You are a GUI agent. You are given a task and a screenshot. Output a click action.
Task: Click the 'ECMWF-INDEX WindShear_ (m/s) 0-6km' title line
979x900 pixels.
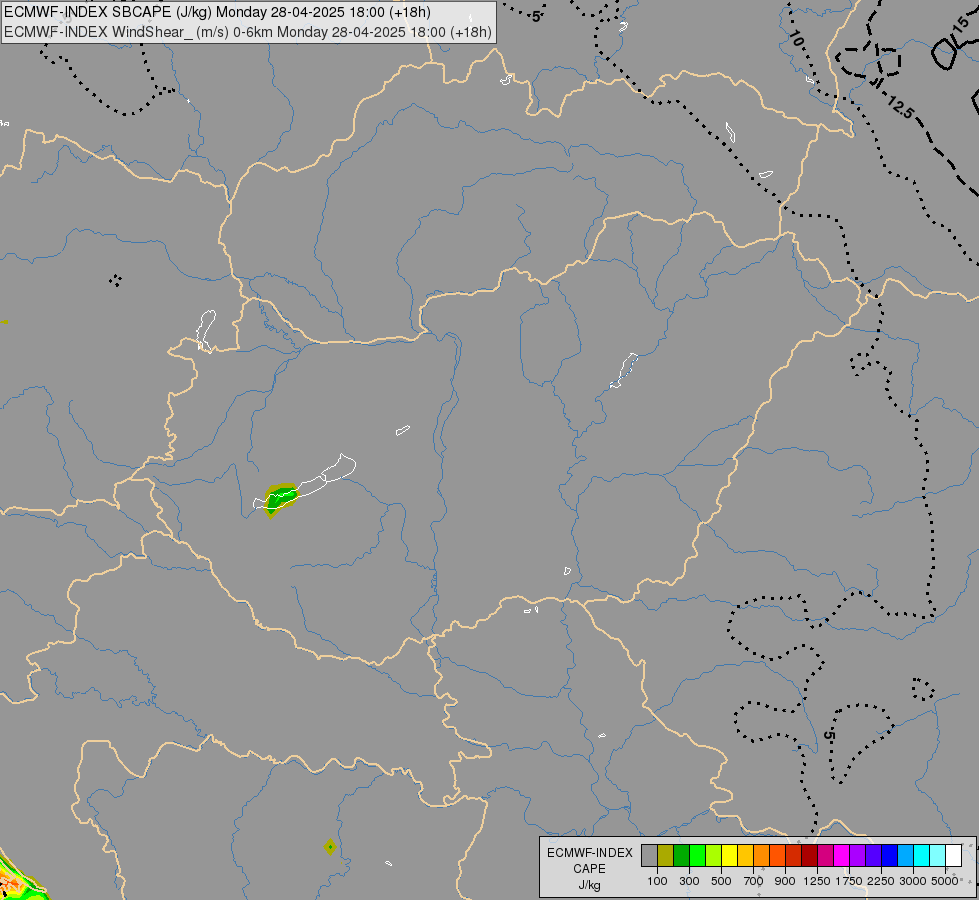(247, 32)
